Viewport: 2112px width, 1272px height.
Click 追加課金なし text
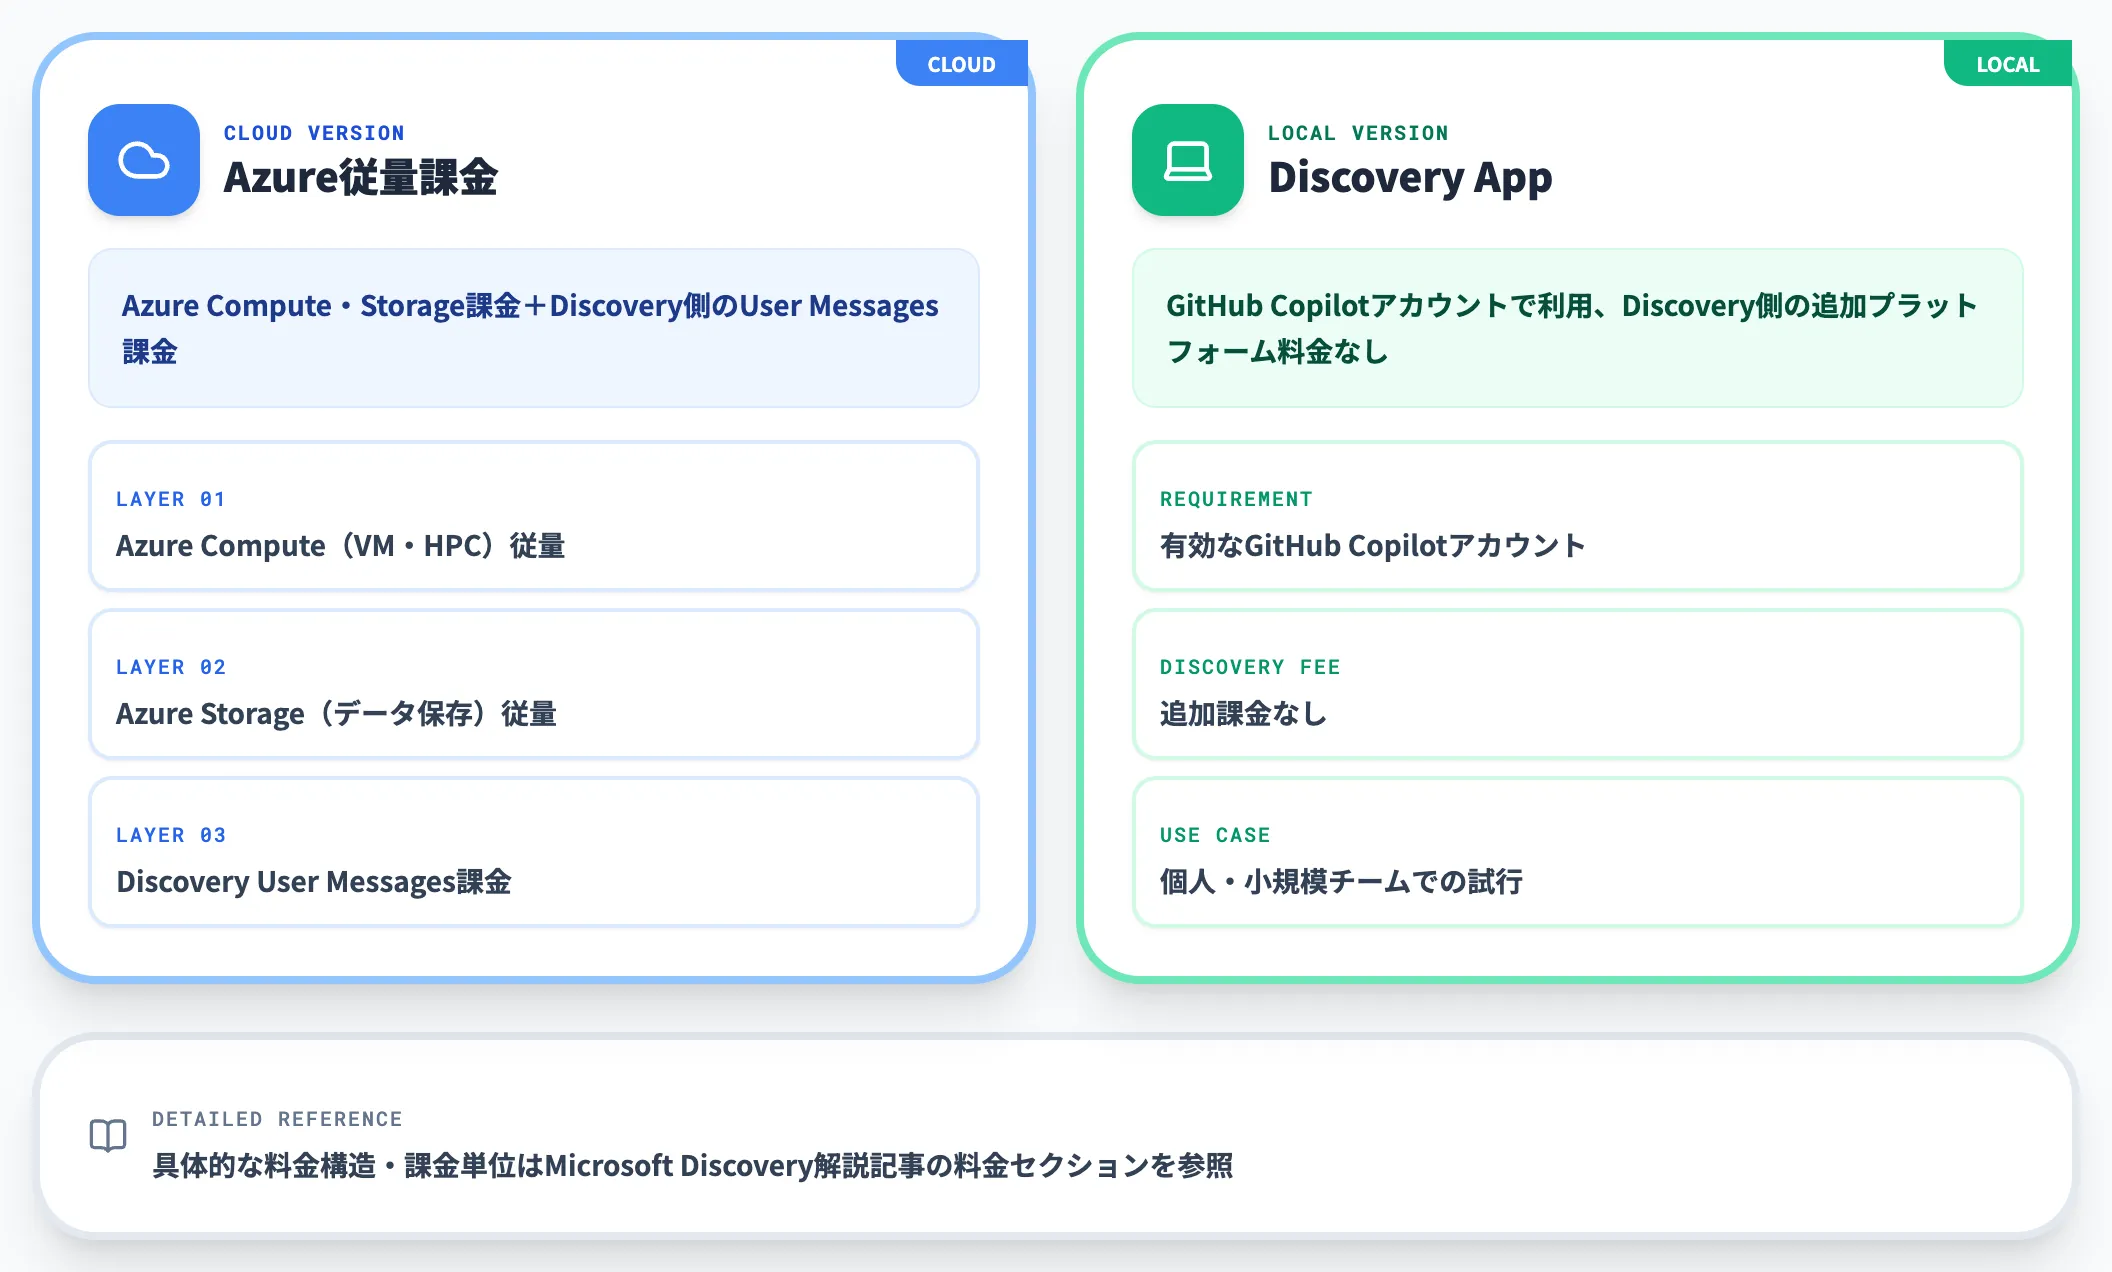click(x=1244, y=714)
